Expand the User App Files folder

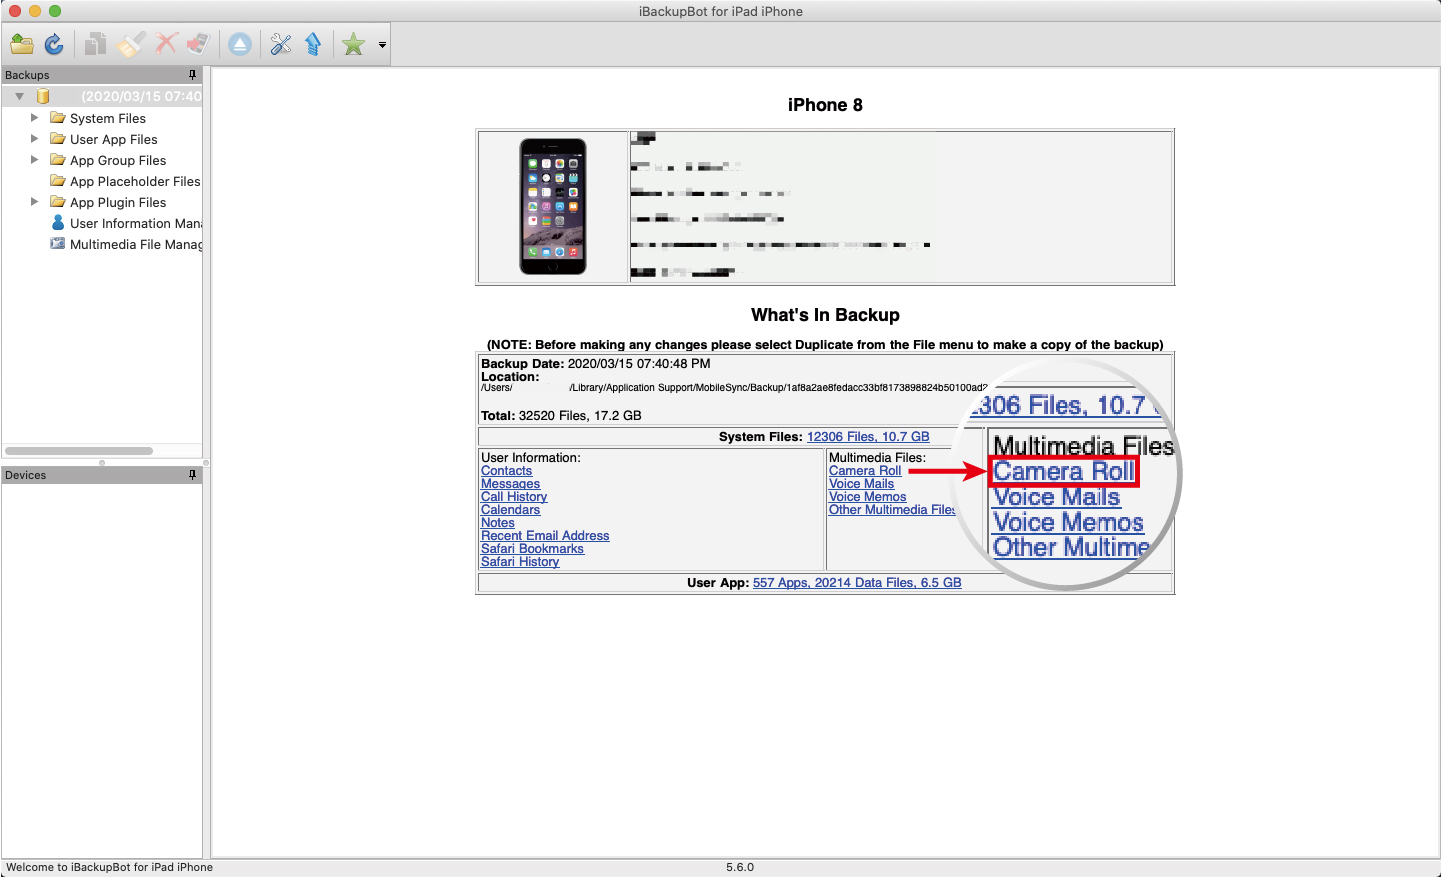point(34,138)
